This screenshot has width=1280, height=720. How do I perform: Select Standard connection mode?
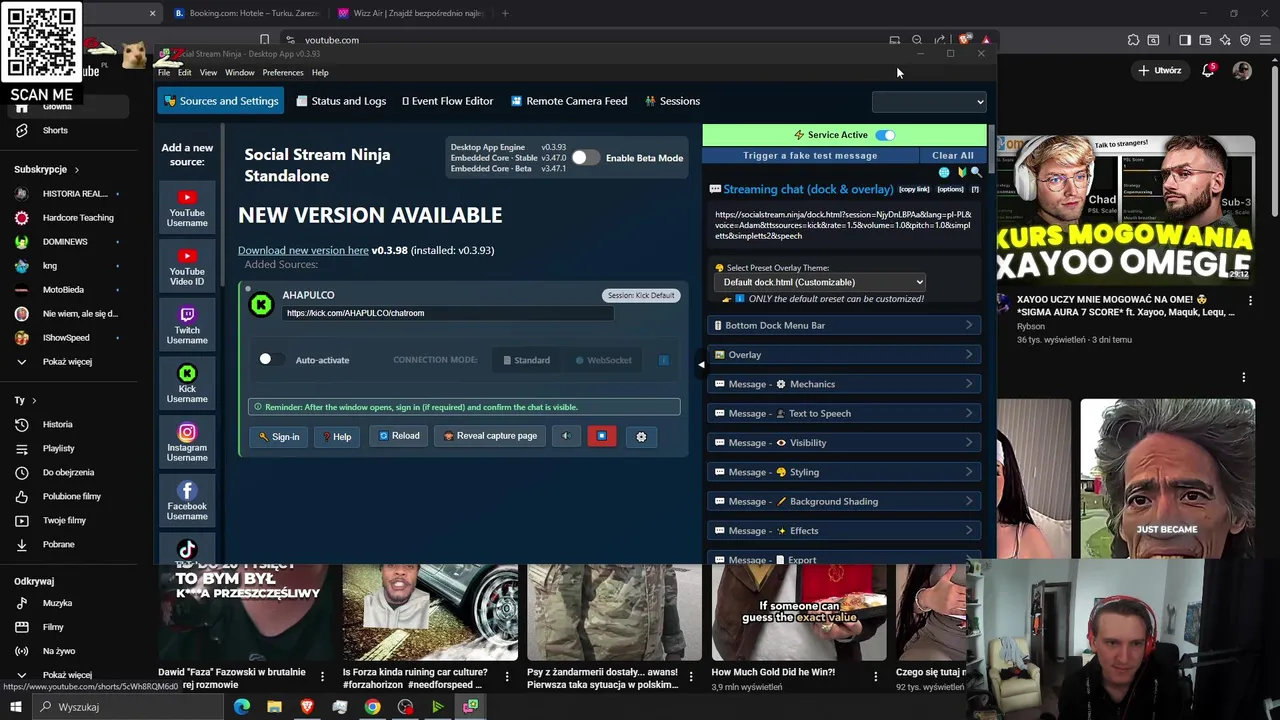pos(526,360)
